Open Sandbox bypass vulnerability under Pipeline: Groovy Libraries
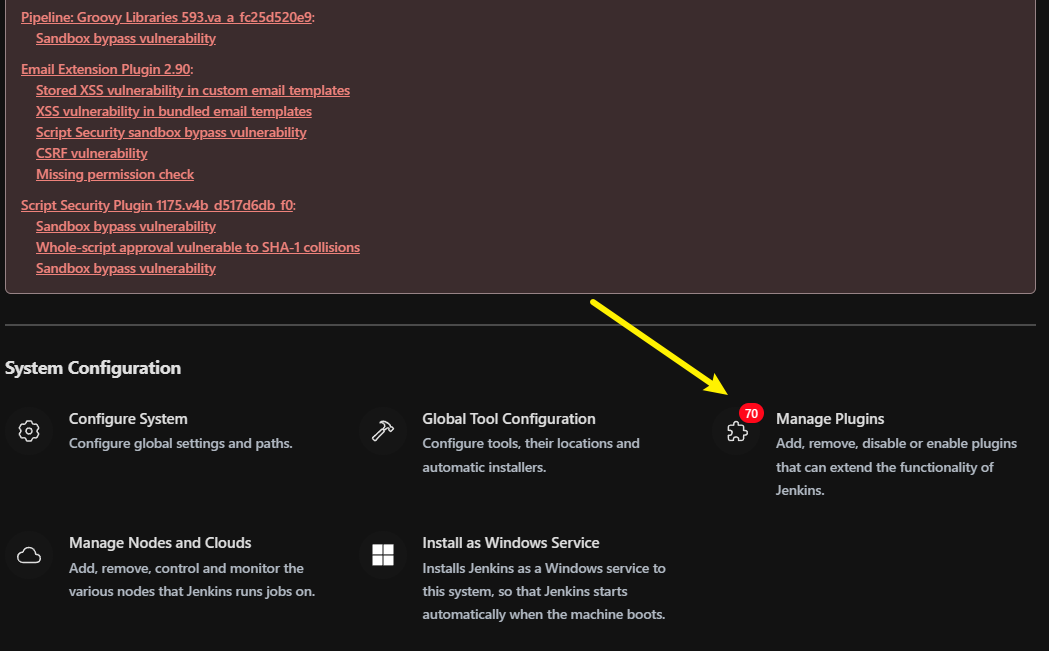Viewport: 1049px width, 651px height. pos(126,38)
